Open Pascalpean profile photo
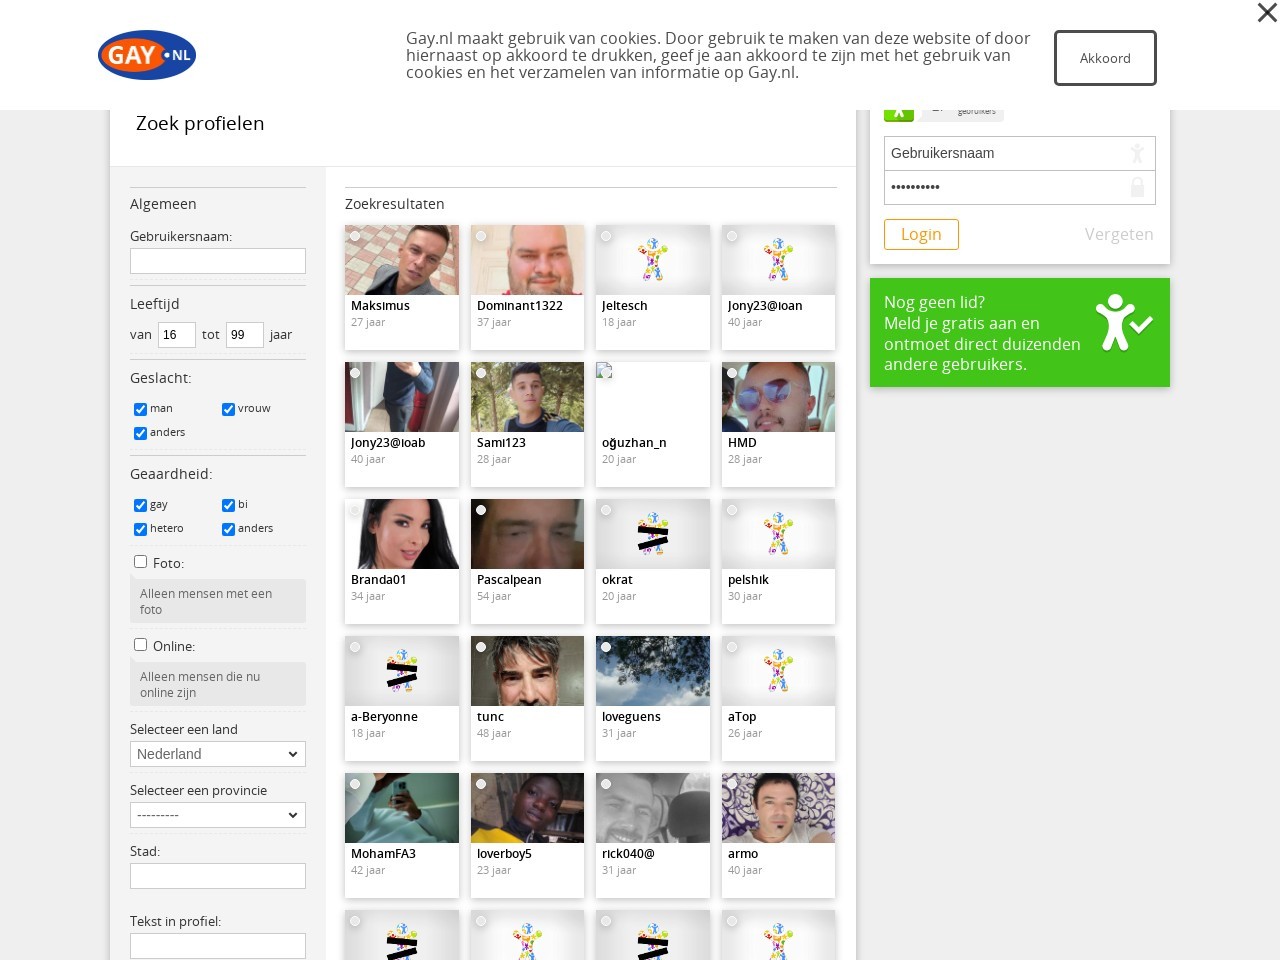The height and width of the screenshot is (960, 1280). coord(527,534)
